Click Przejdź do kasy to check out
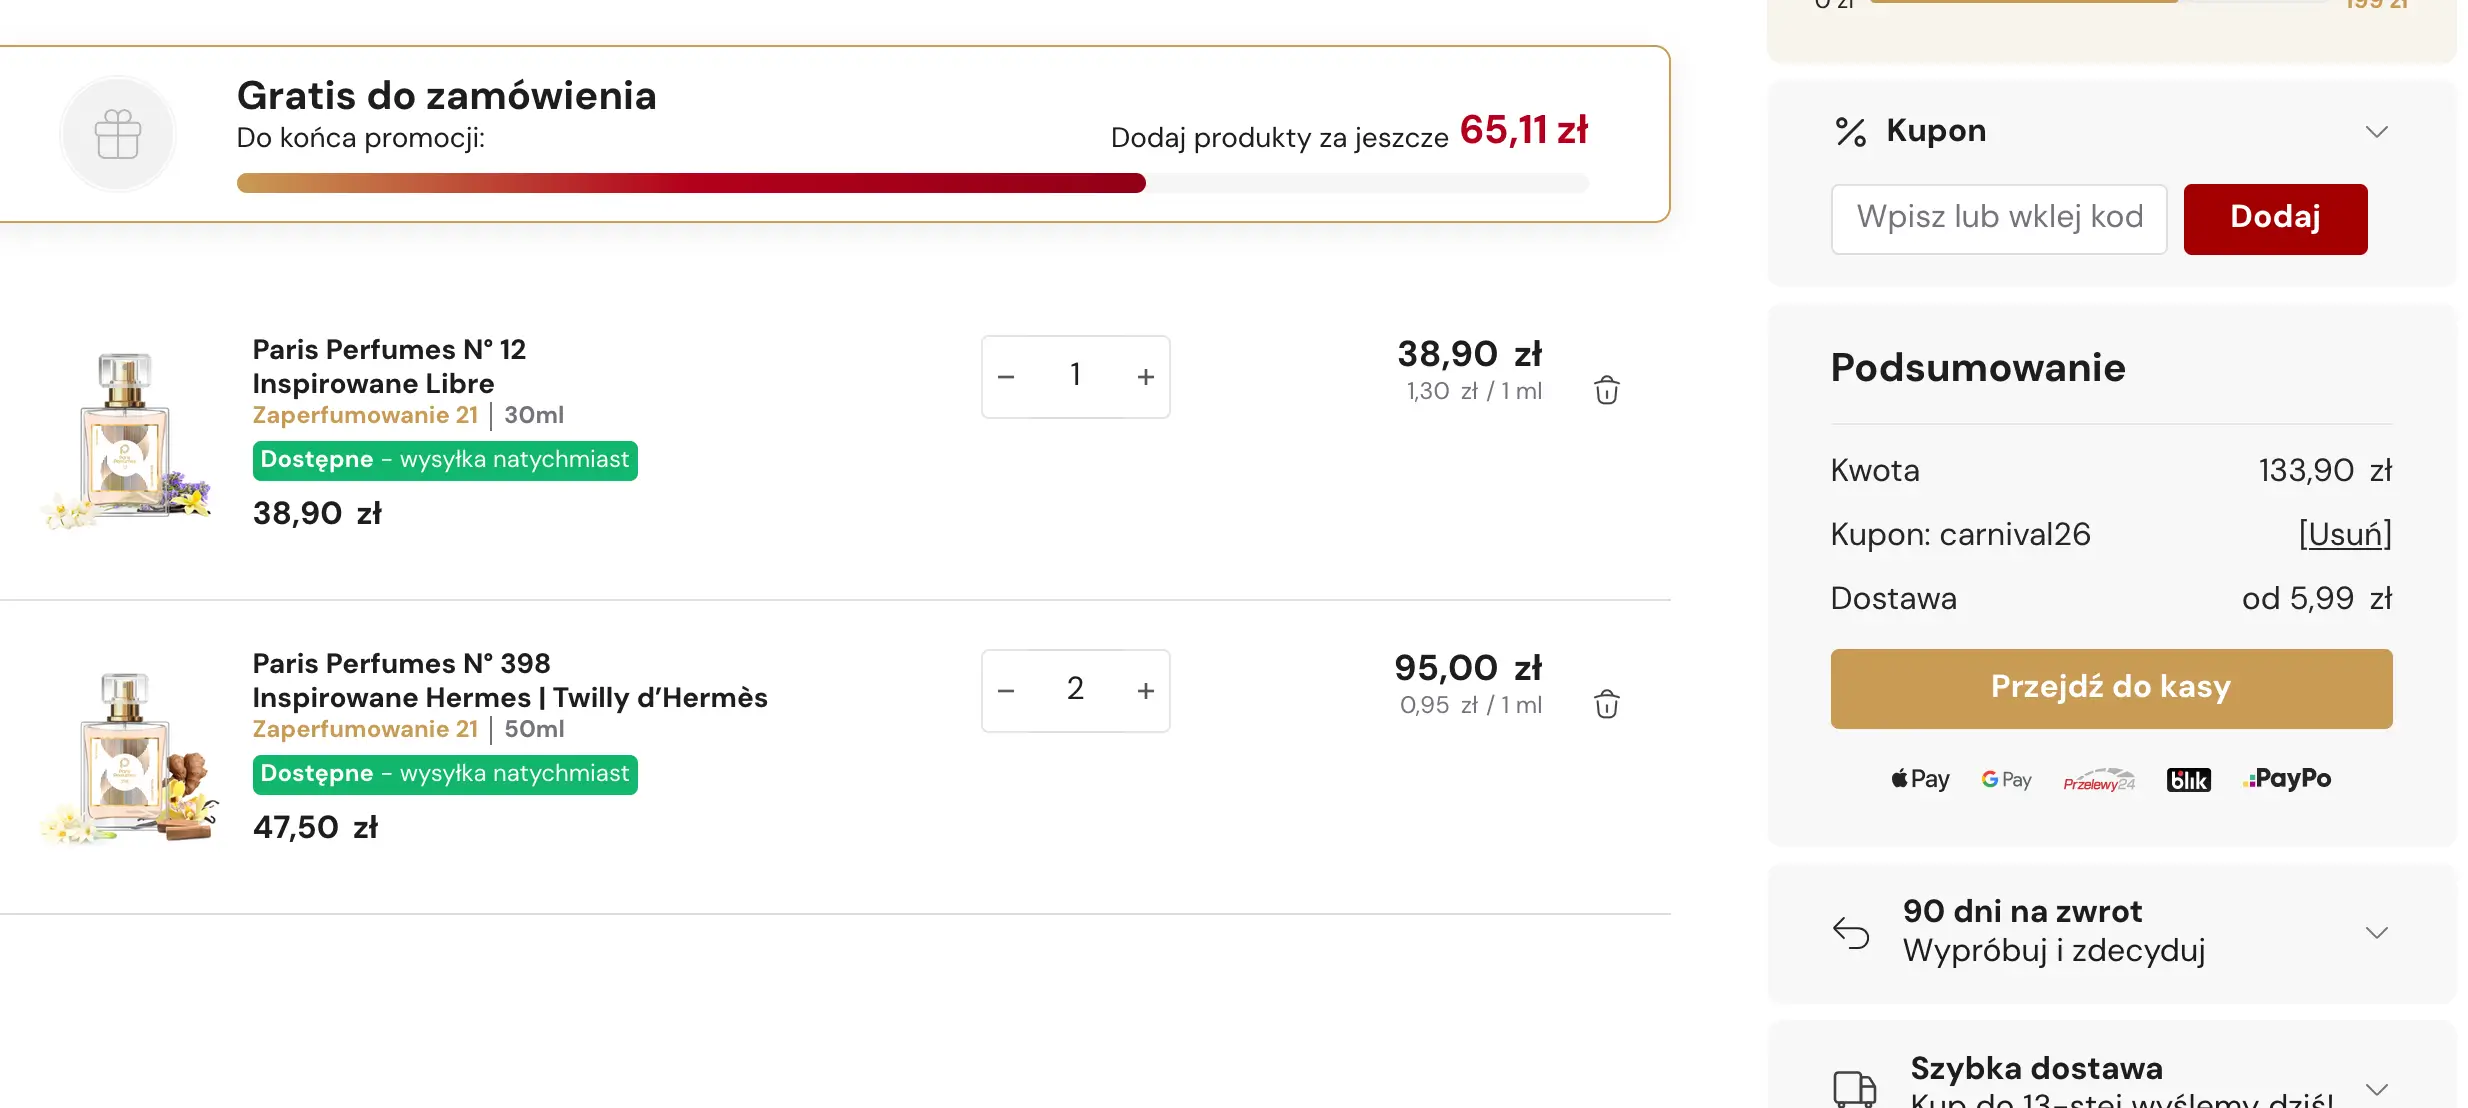The width and height of the screenshot is (2468, 1108). pyautogui.click(x=2111, y=688)
